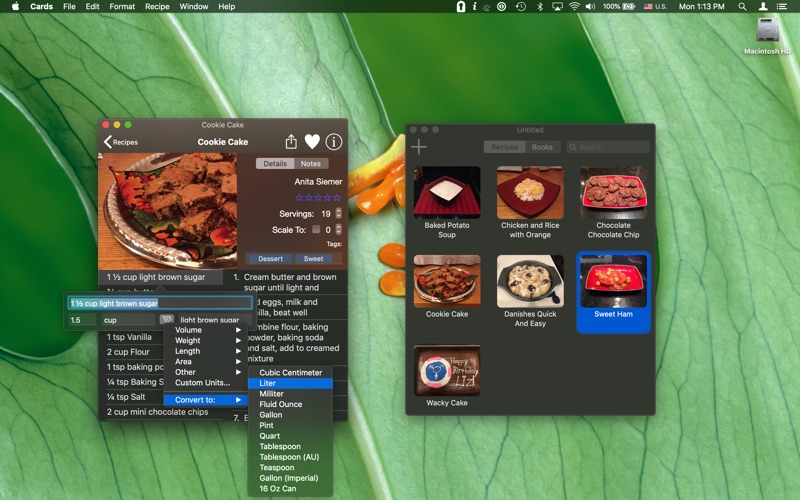Set rating using the star rating bar
800x500 pixels.
point(318,198)
